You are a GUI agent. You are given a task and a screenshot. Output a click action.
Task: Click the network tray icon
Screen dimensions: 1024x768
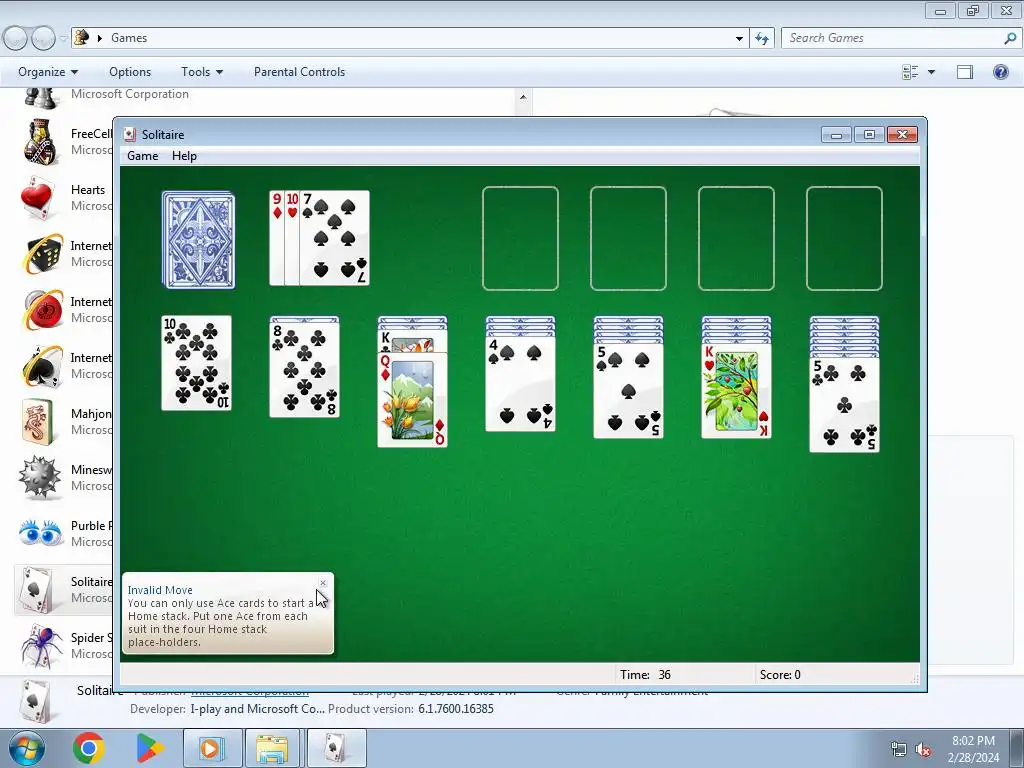tap(899, 749)
